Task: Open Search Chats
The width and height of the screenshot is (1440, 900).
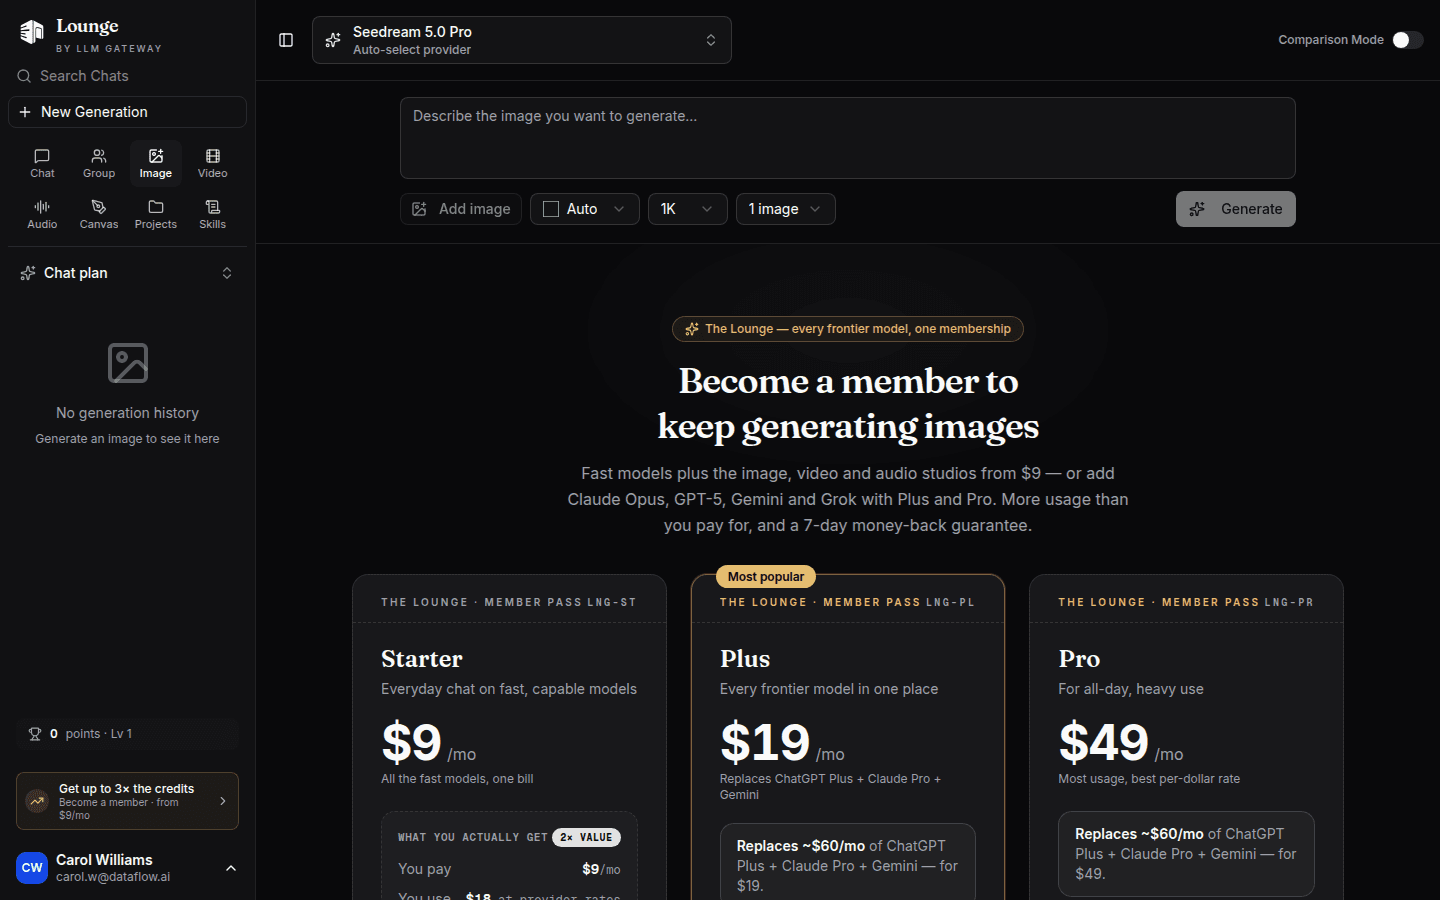Action: tap(127, 76)
